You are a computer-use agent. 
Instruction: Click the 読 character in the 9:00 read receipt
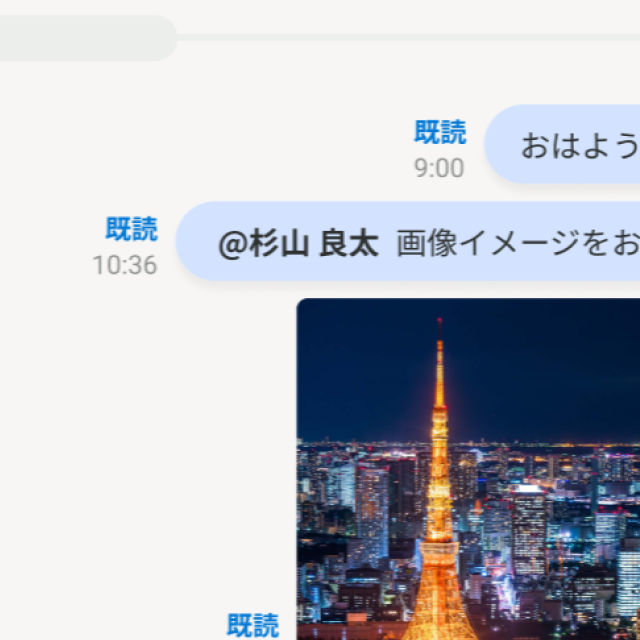(x=453, y=132)
